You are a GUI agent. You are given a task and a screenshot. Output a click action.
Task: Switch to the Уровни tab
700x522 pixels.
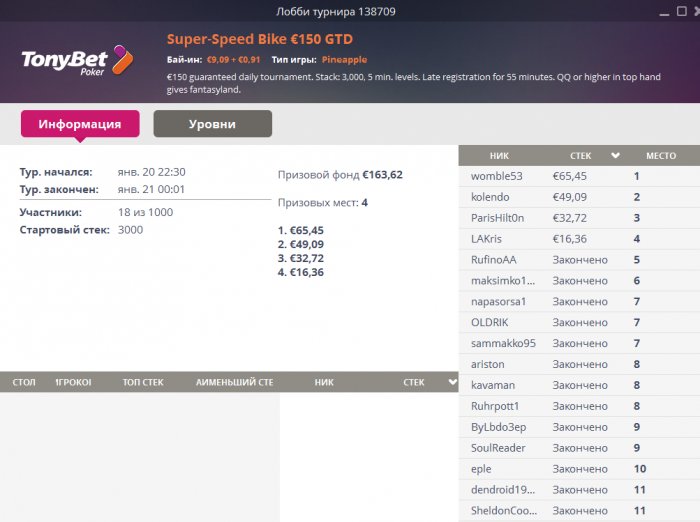click(x=212, y=124)
